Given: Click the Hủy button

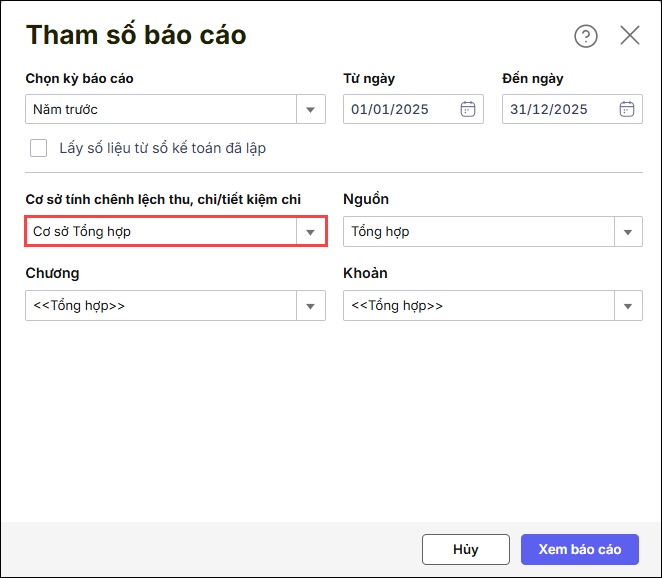Looking at the screenshot, I should tap(465, 549).
